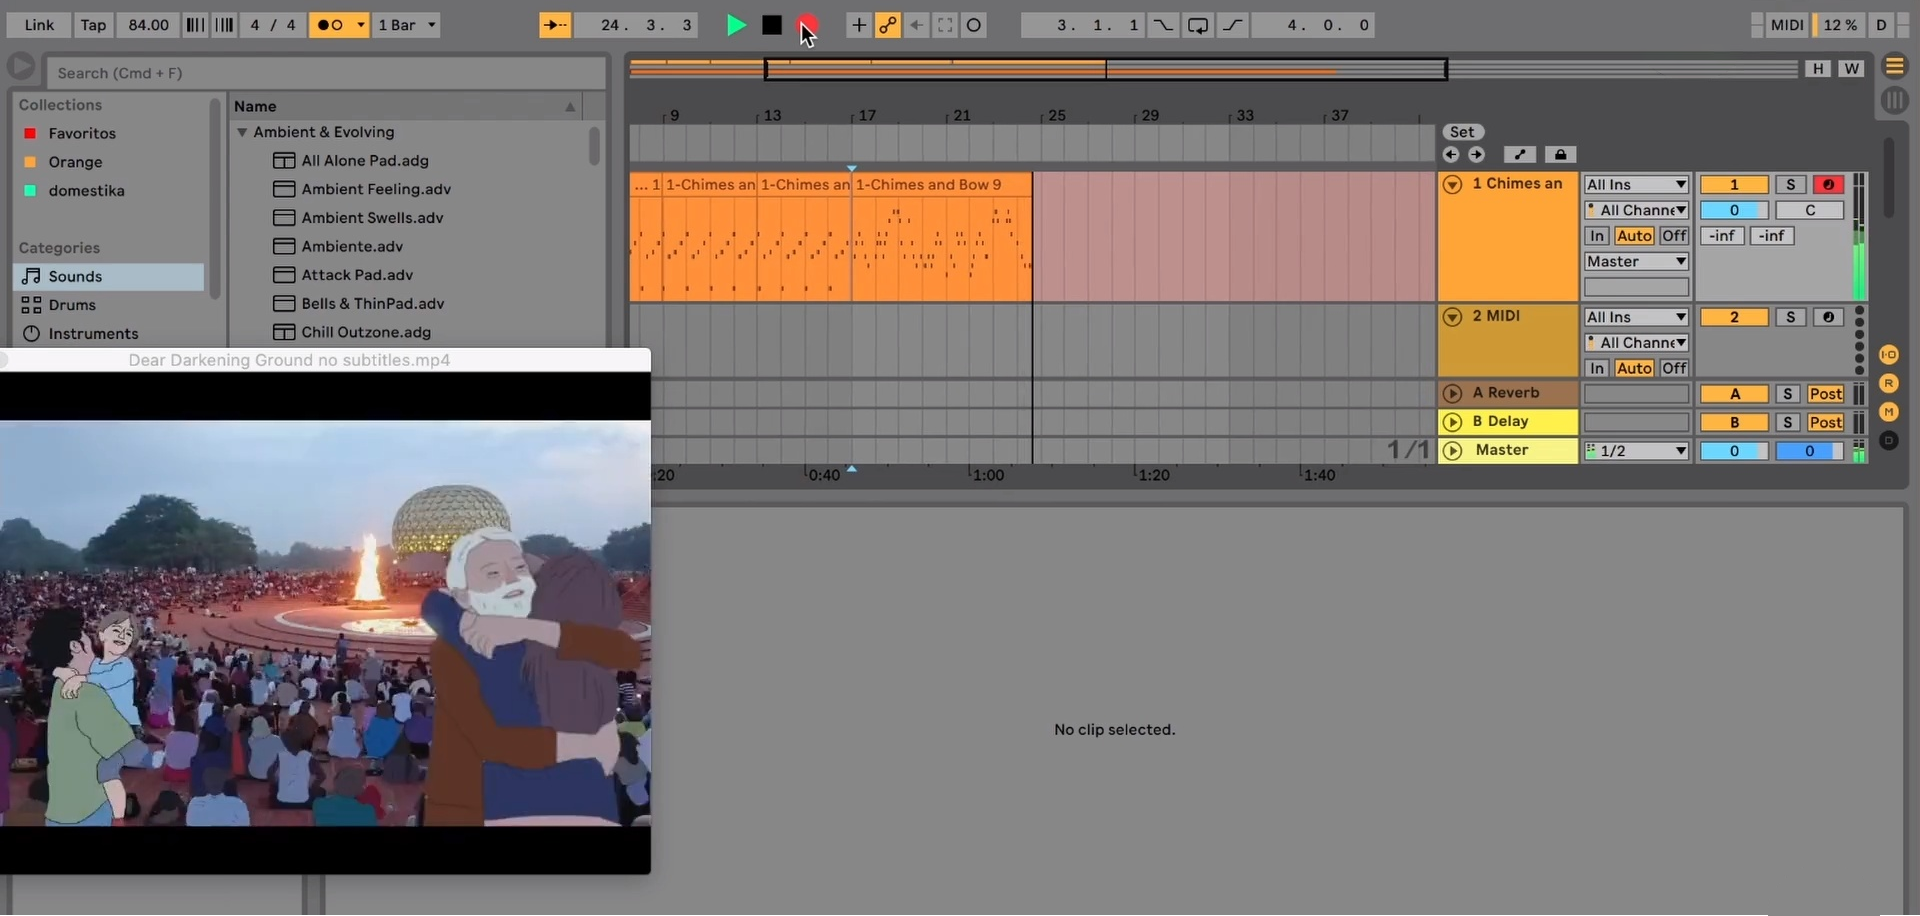1920x916 pixels.
Task: Toggle the Automation Mode button
Action: pos(1520,155)
